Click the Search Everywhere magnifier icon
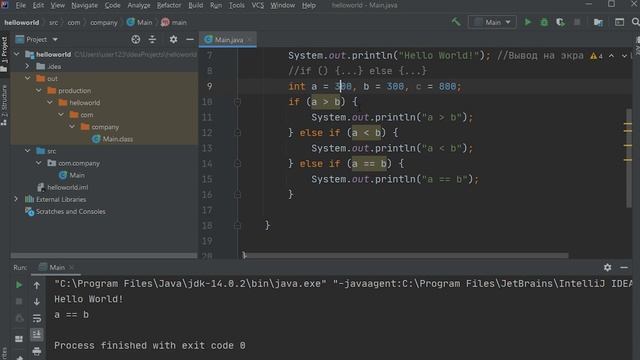Screen dimensions: 640x360 click(636, 22)
